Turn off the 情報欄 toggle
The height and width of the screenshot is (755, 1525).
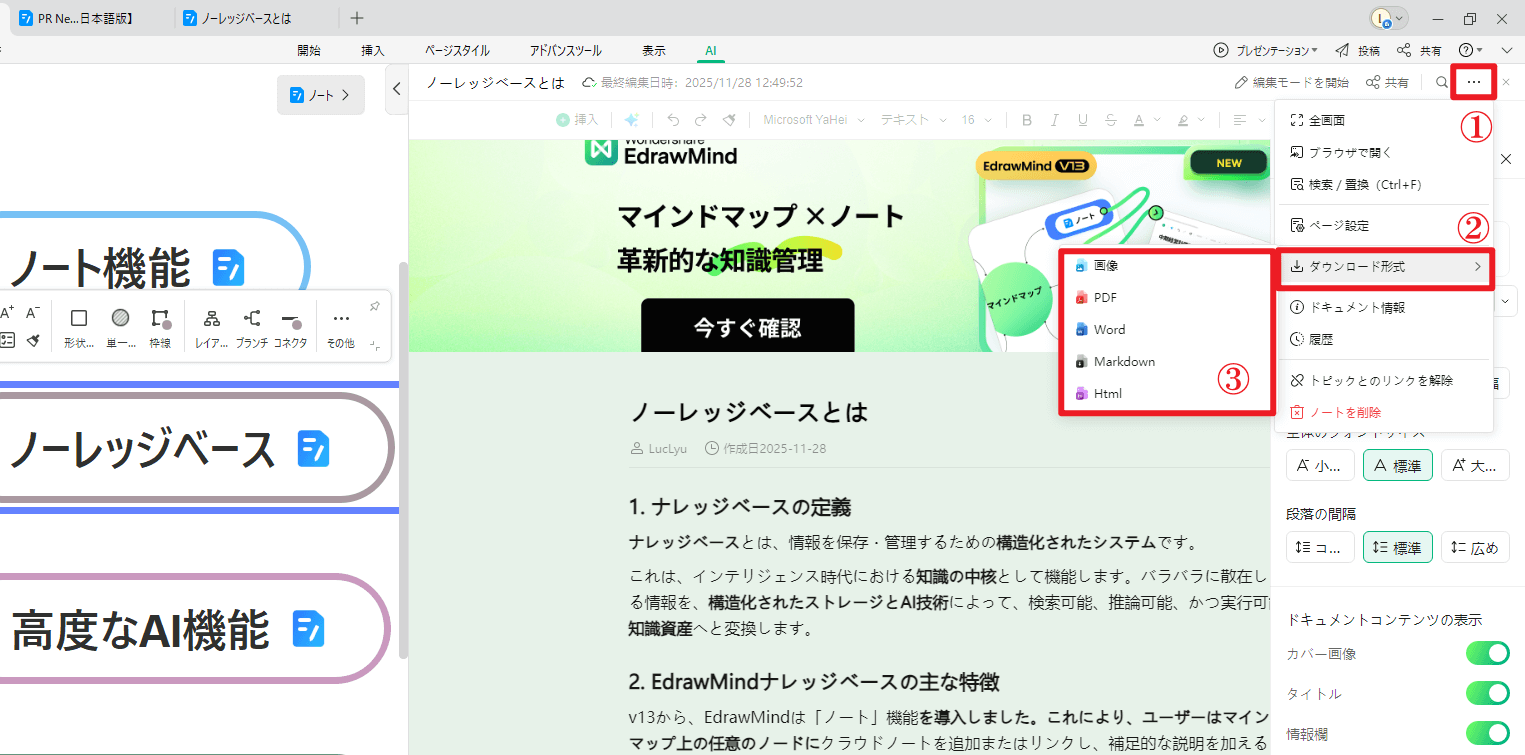[x=1488, y=733]
